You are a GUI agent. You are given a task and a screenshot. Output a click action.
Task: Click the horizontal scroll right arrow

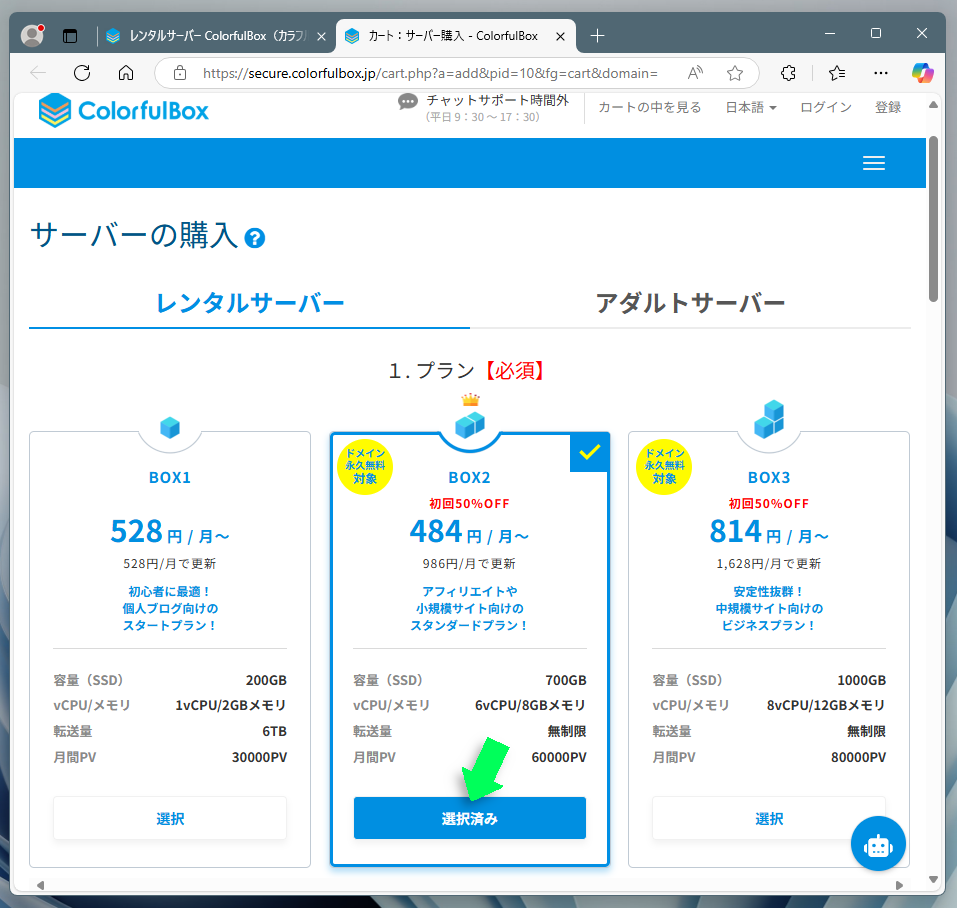pos(899,885)
